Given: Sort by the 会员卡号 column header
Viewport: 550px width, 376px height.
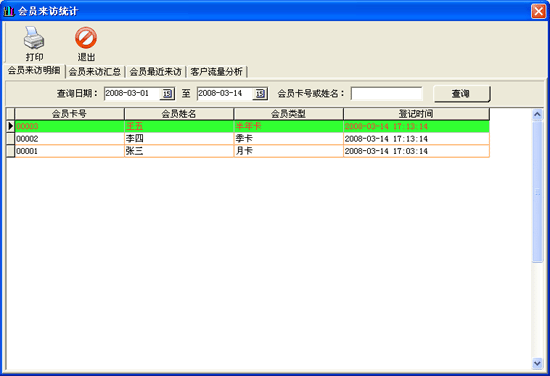Looking at the screenshot, I should (69, 114).
